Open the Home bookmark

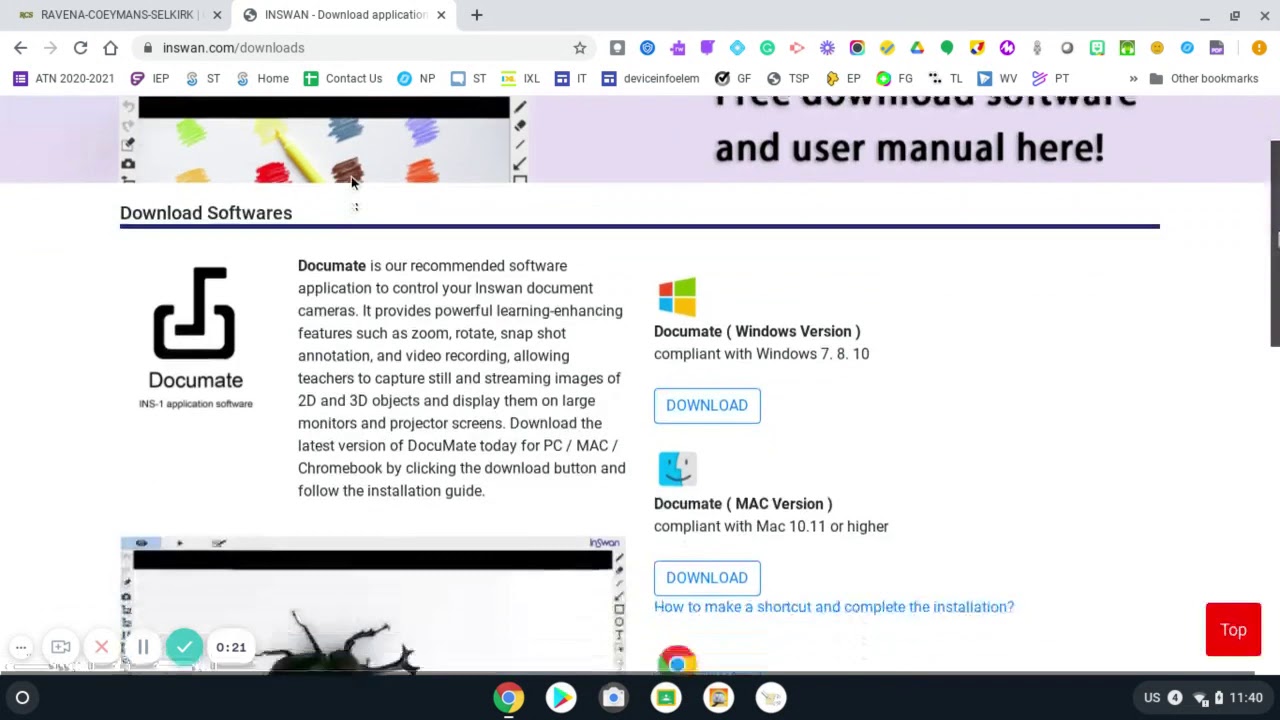262,78
